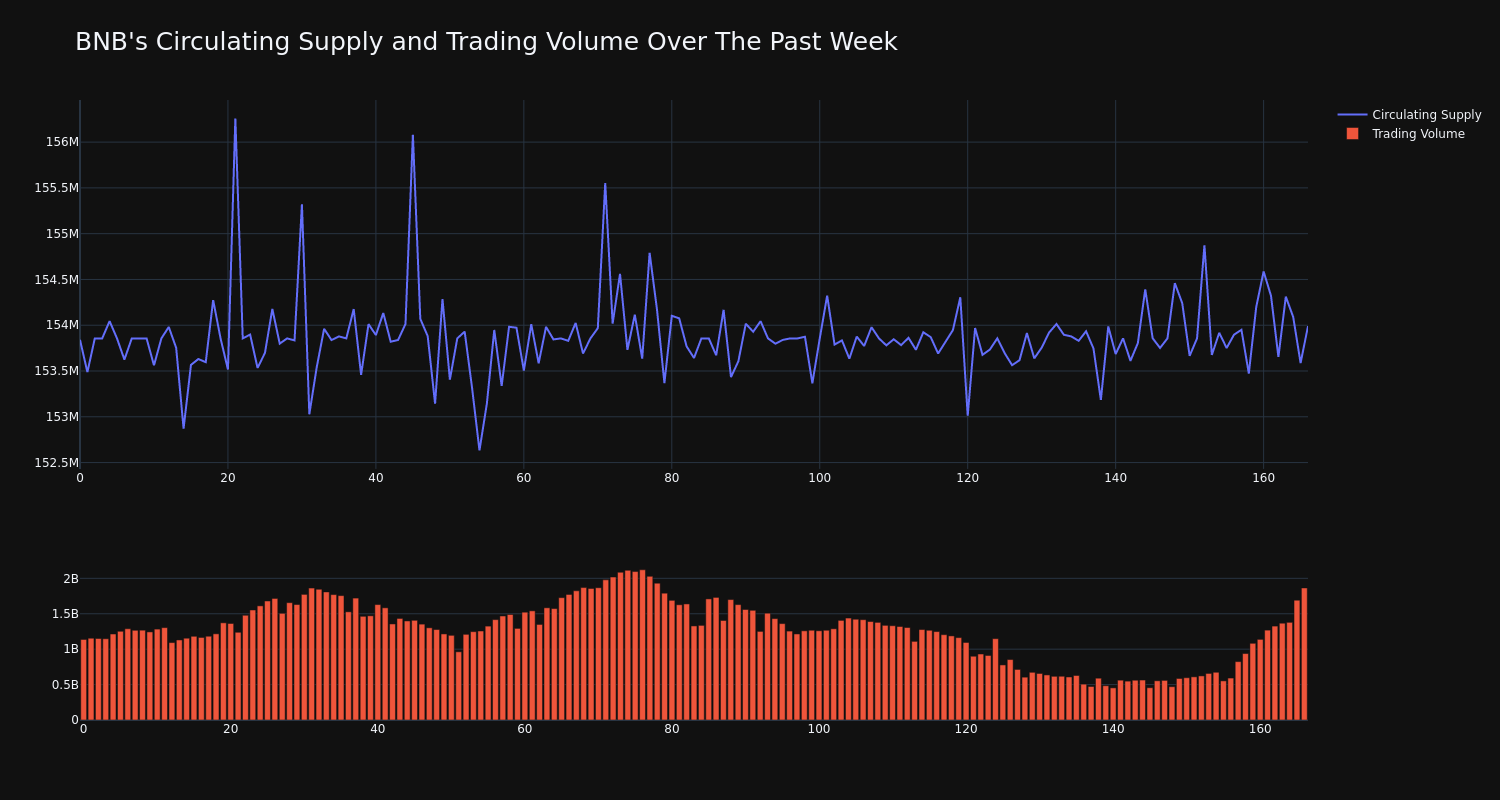Click the red Trading Volume legend square

tap(1352, 134)
